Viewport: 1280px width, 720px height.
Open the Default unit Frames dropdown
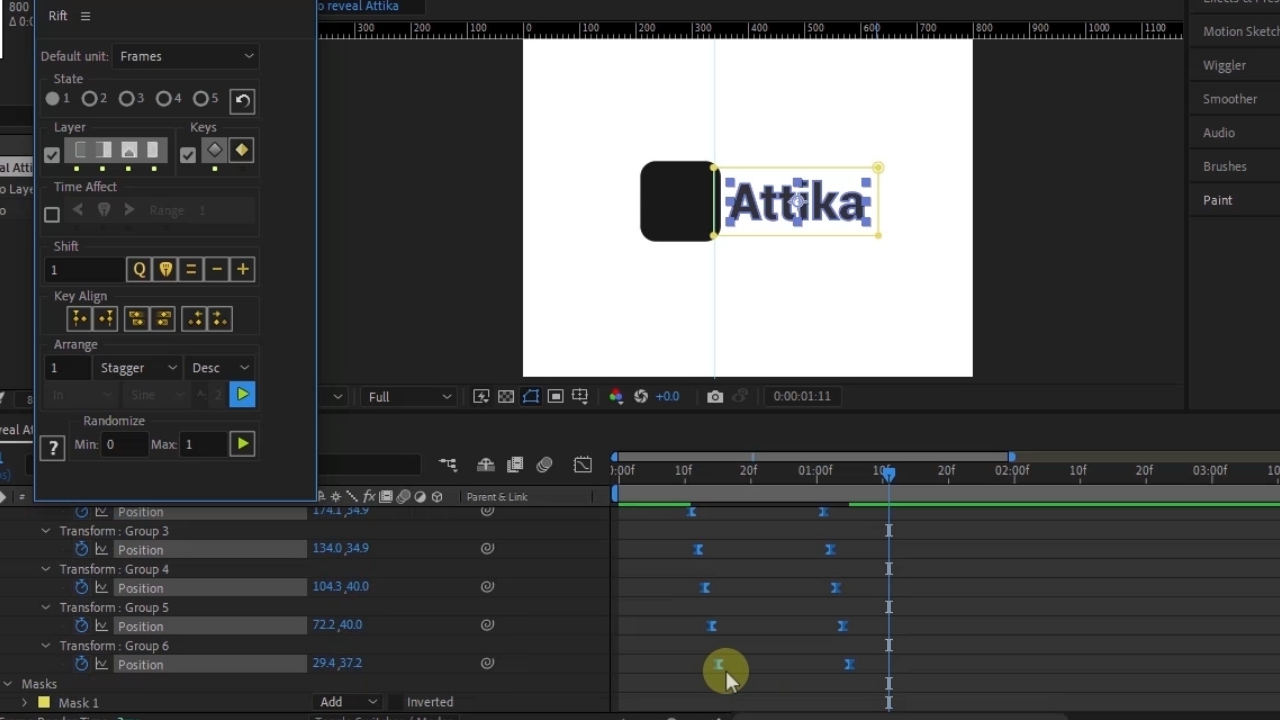[186, 56]
